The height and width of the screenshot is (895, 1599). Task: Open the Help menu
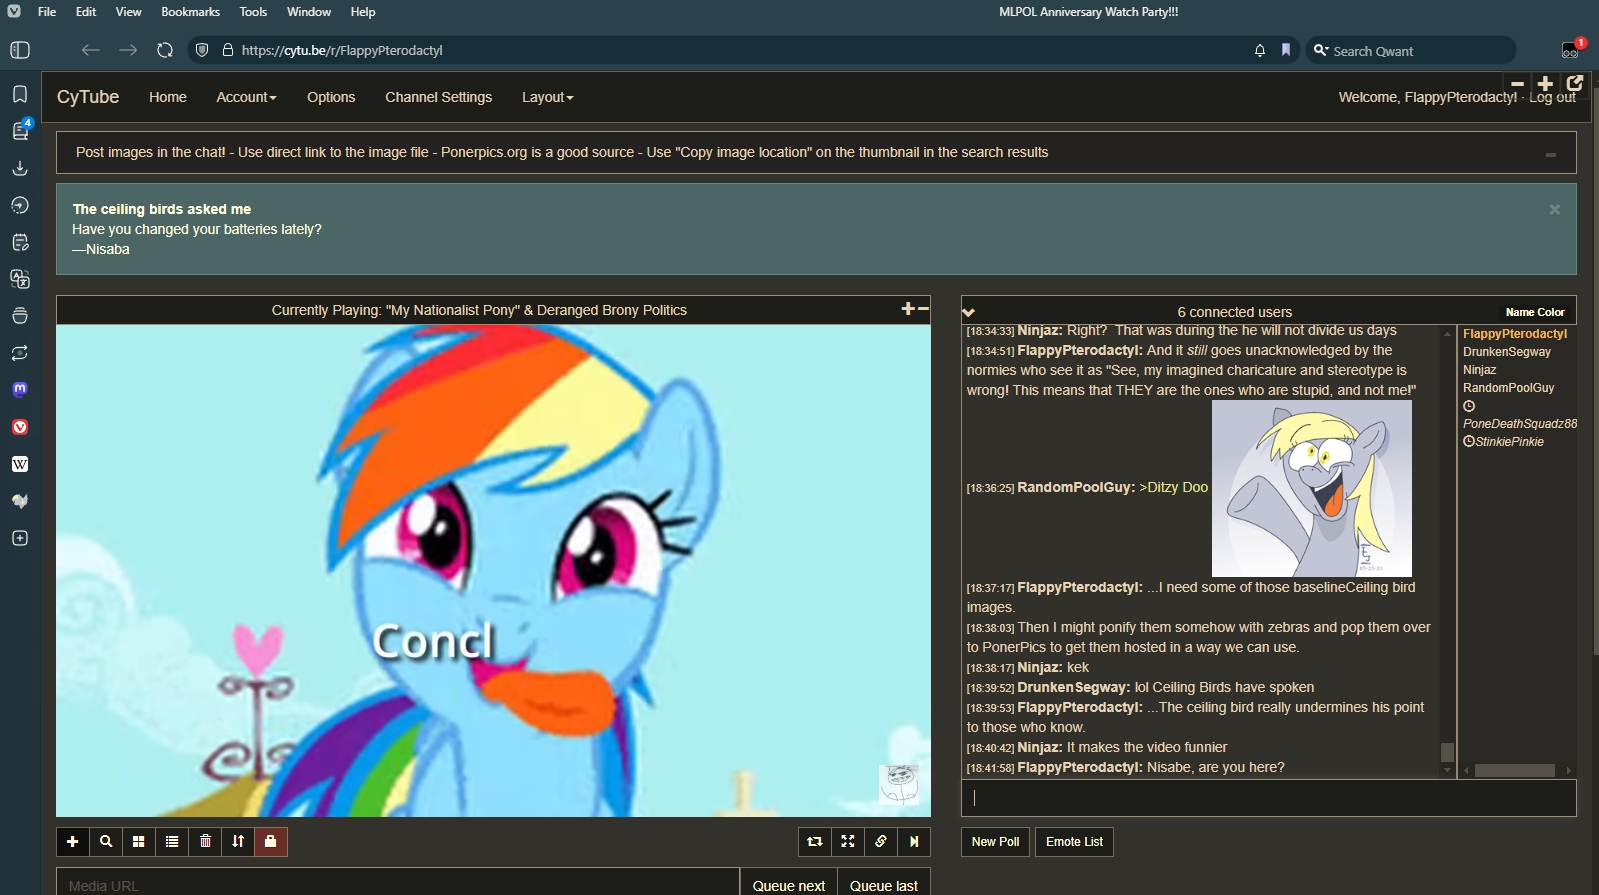point(363,12)
